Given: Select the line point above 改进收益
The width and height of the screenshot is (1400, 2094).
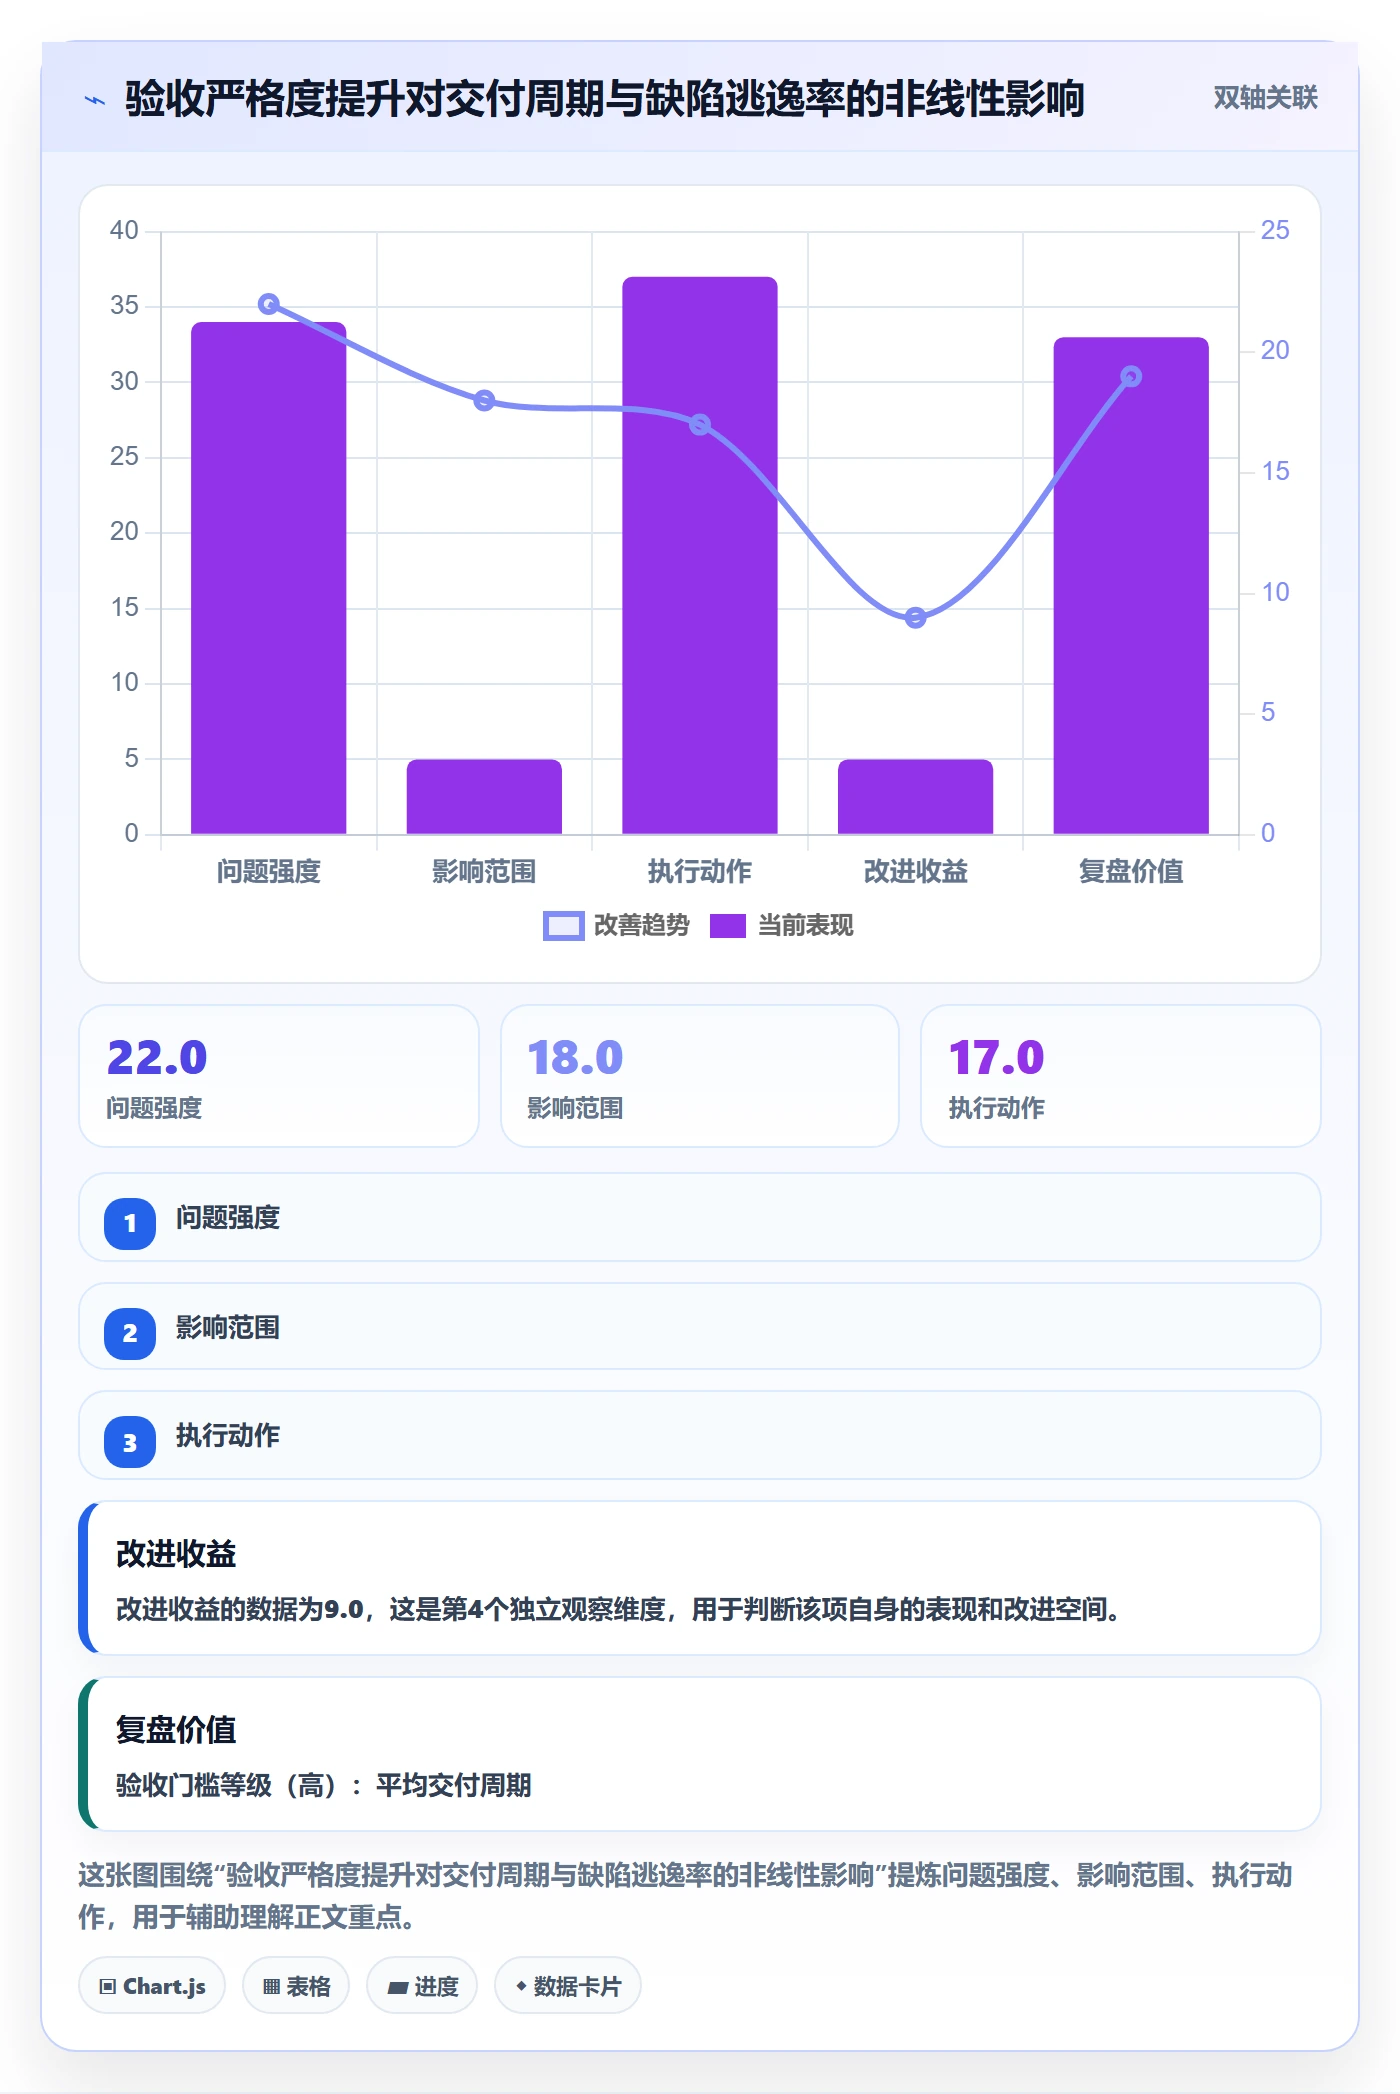Looking at the screenshot, I should (915, 618).
